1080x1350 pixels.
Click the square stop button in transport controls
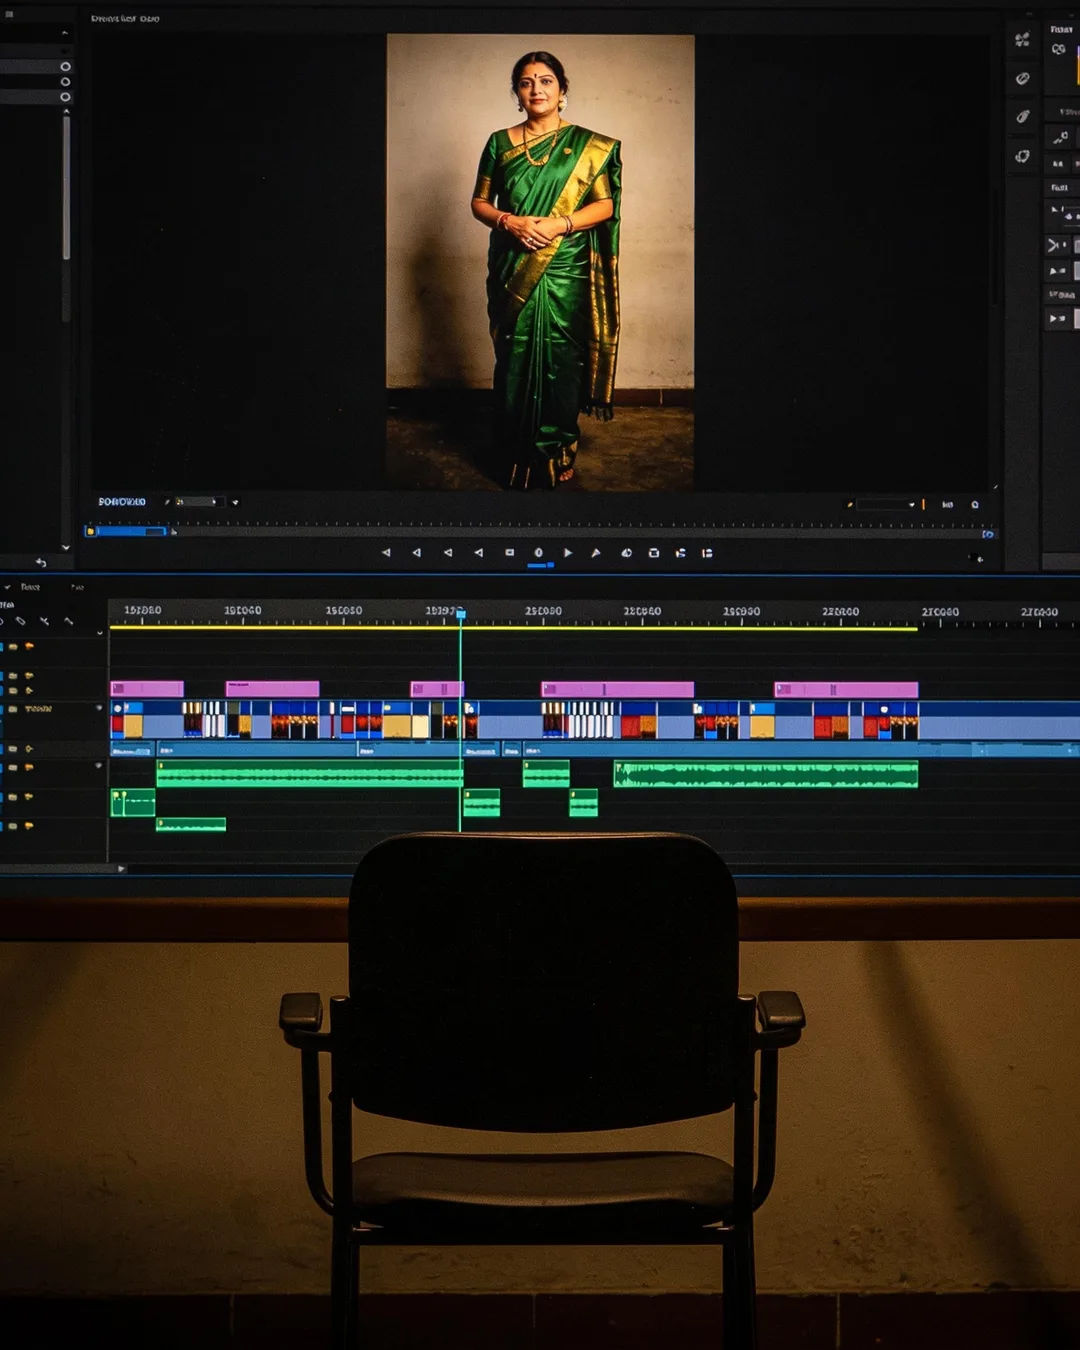point(510,552)
